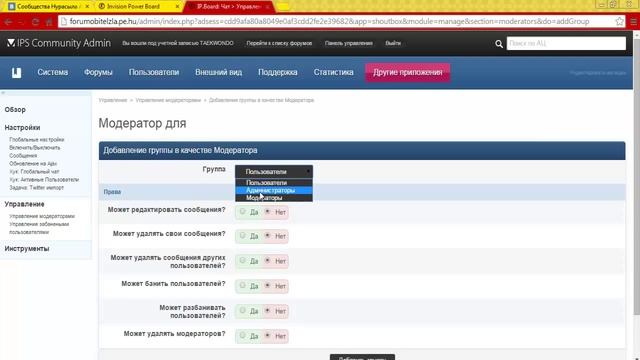Select Нет for удалять сообщения других пользователей
This screenshot has width=640, height=360.
click(268, 260)
